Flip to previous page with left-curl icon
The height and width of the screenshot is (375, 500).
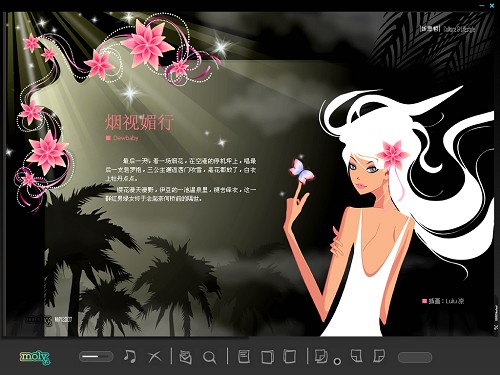pyautogui.click(x=357, y=356)
